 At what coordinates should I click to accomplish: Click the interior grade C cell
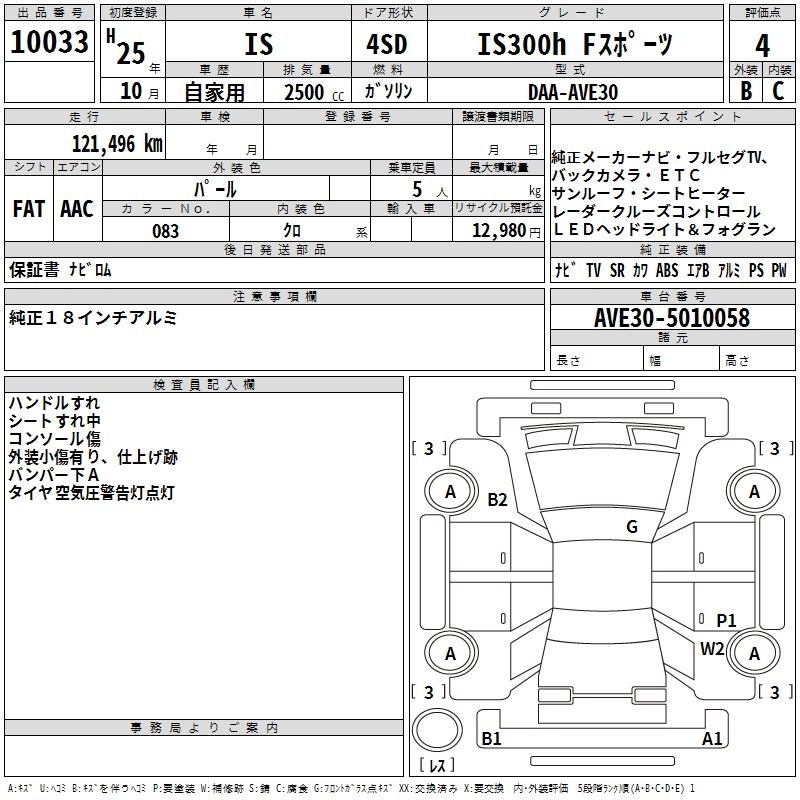[778, 90]
